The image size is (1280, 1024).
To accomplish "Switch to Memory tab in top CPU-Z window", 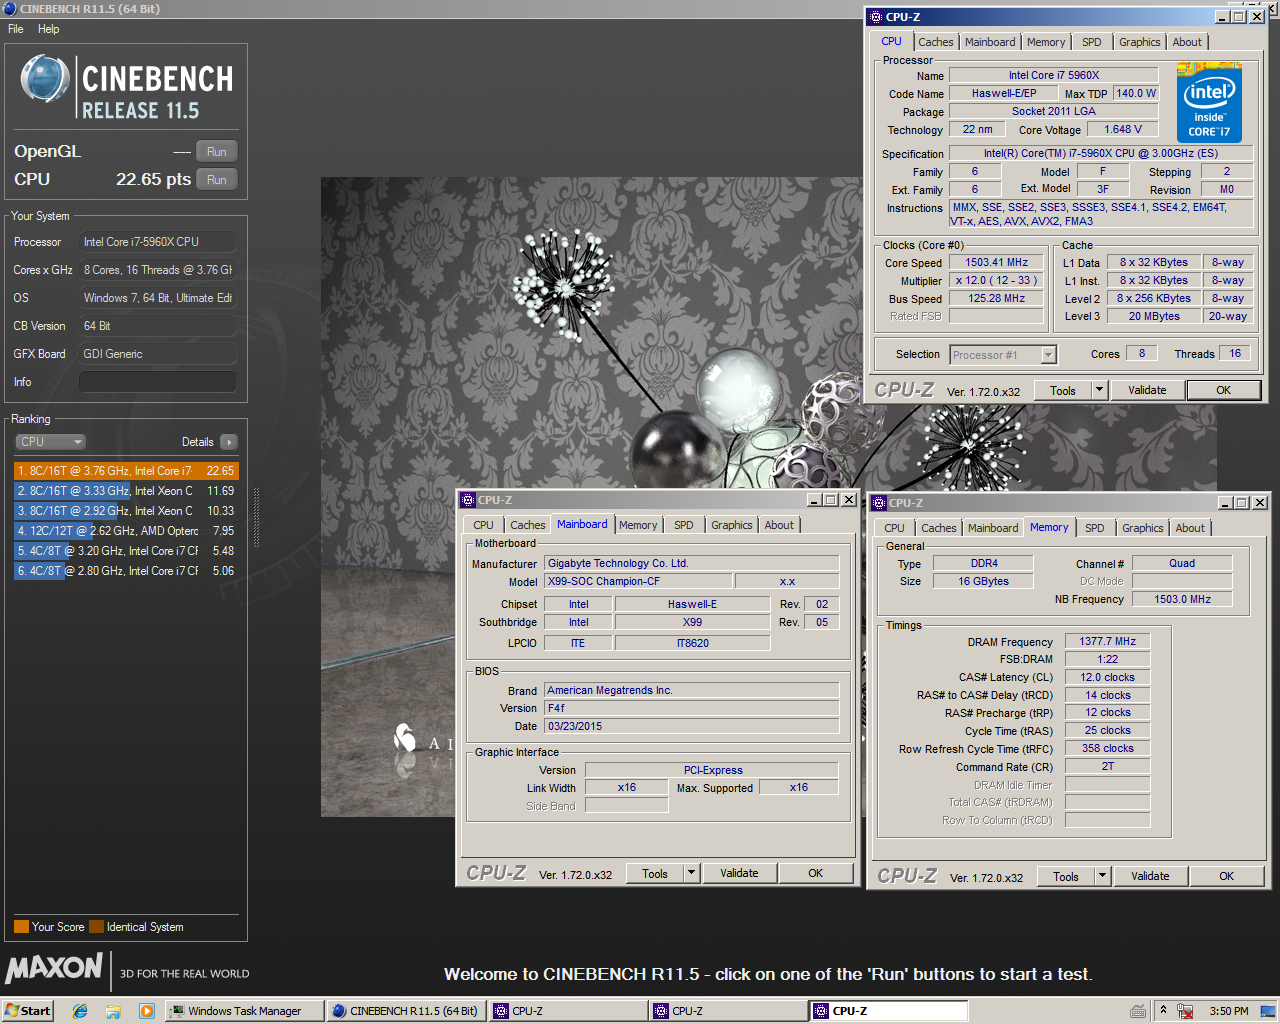I will click(1046, 42).
